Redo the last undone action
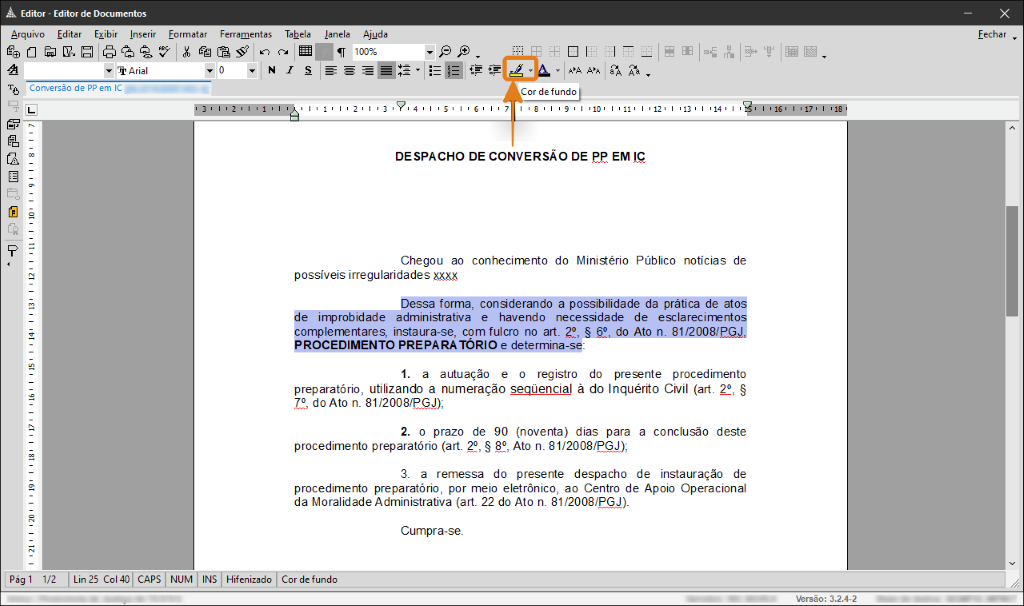The height and width of the screenshot is (606, 1024). coord(283,52)
